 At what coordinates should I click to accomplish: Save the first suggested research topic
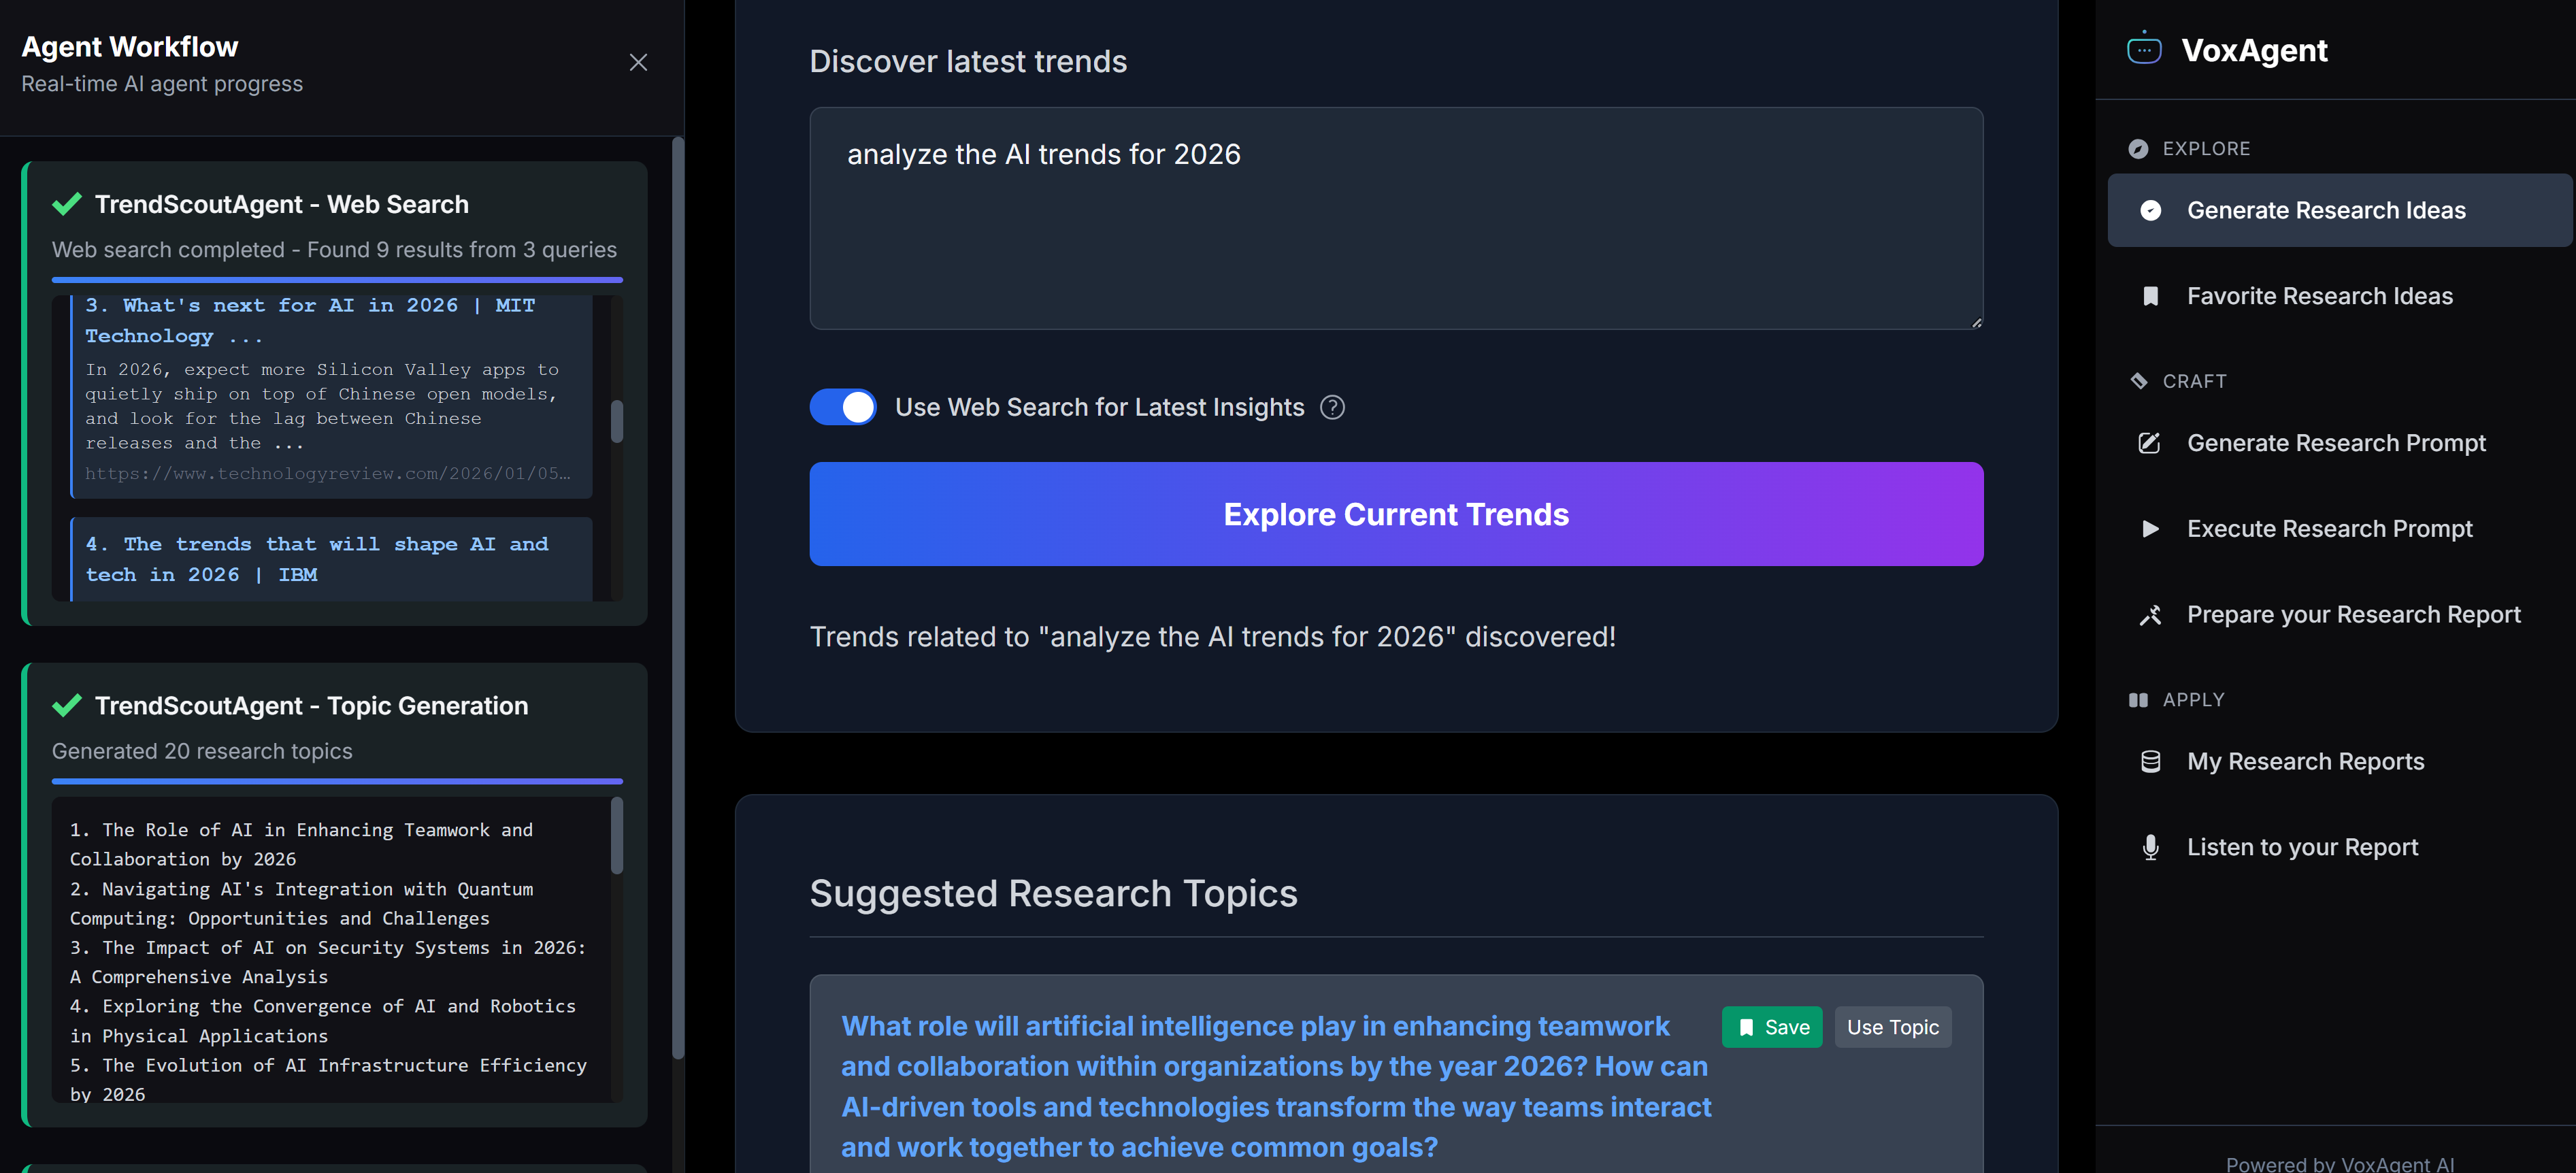pos(1771,1027)
